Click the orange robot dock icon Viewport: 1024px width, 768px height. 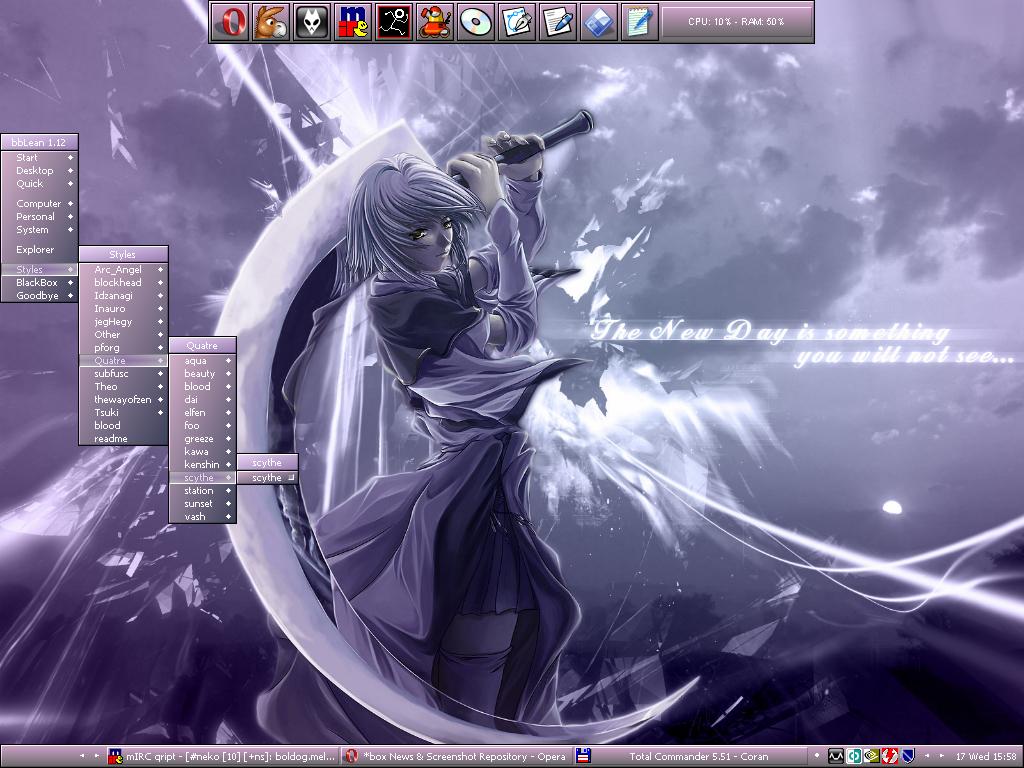coord(435,22)
